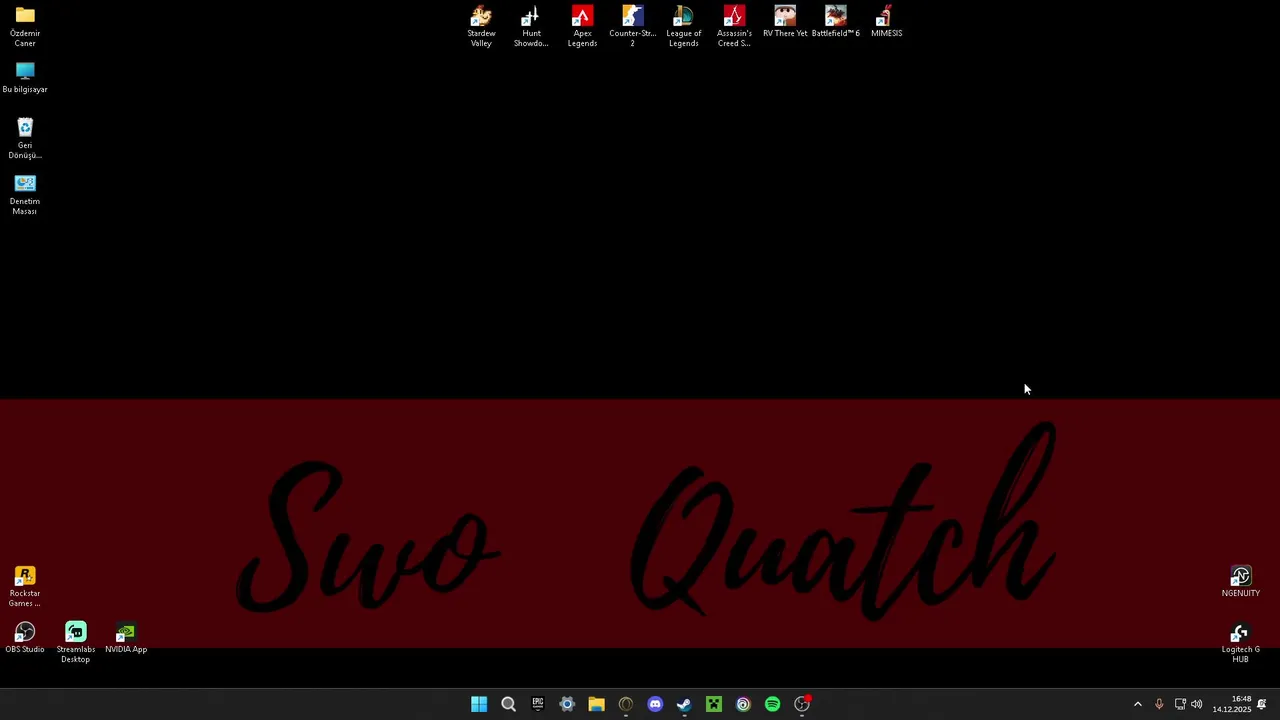
Task: Open OBS Studio from taskbar
Action: coord(802,704)
